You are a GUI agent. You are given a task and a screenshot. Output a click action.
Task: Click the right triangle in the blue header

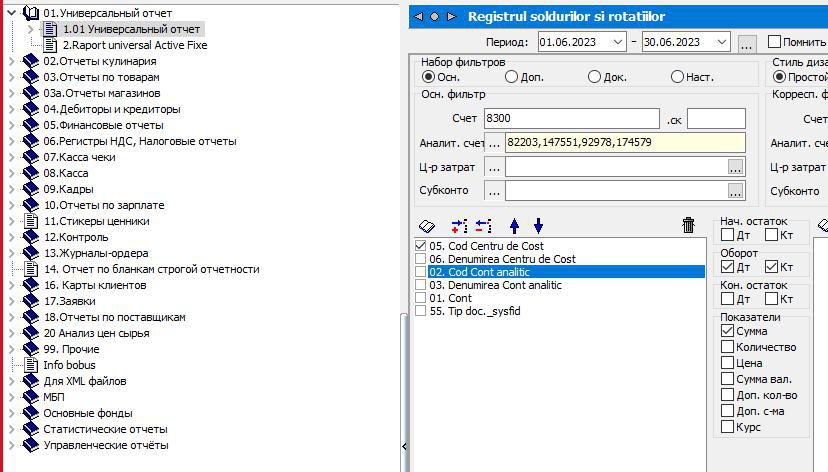click(451, 16)
